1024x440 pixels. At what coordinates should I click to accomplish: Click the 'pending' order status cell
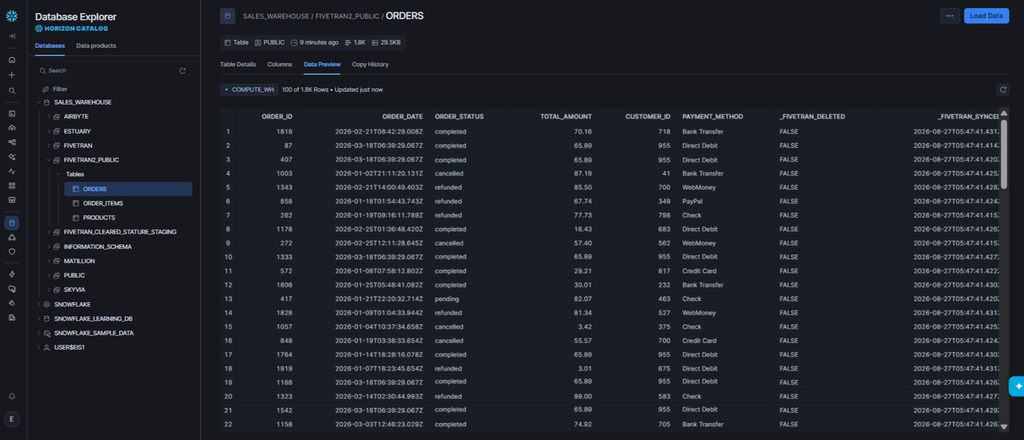(447, 298)
